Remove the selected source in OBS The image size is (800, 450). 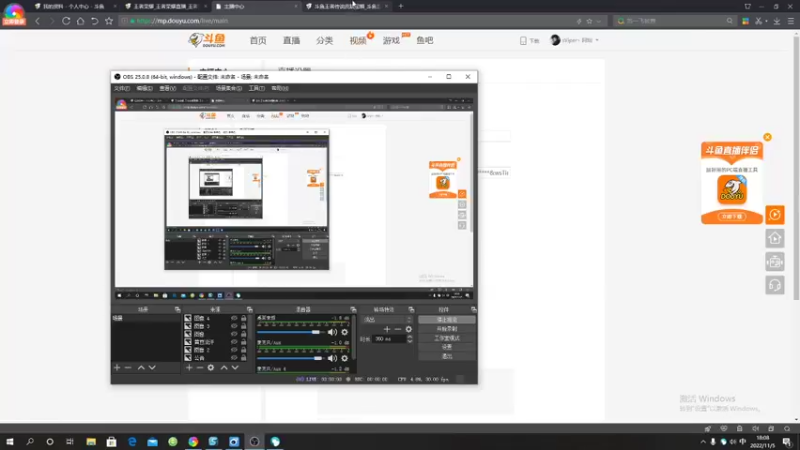coord(199,367)
